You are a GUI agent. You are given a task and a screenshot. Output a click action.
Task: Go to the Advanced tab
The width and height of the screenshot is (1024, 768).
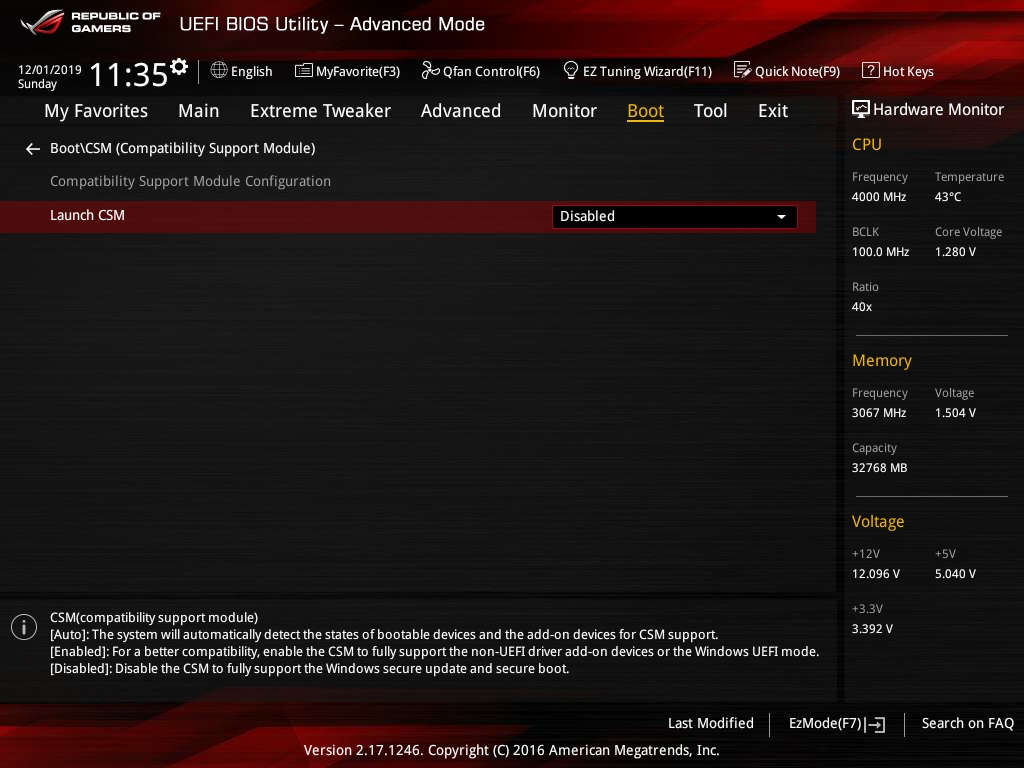click(460, 111)
